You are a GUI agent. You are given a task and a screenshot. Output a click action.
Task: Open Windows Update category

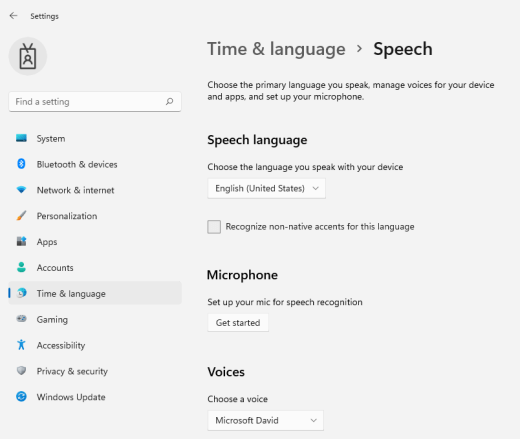pos(95,397)
